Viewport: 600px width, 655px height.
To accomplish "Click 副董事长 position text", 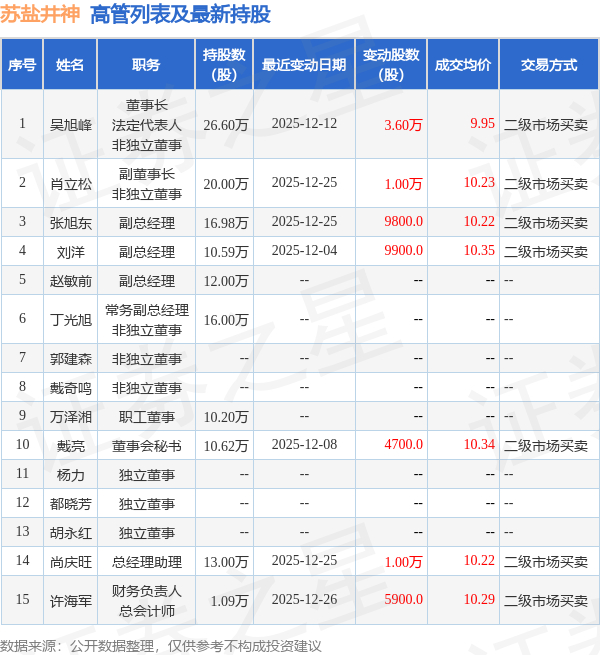I will click(x=147, y=174).
